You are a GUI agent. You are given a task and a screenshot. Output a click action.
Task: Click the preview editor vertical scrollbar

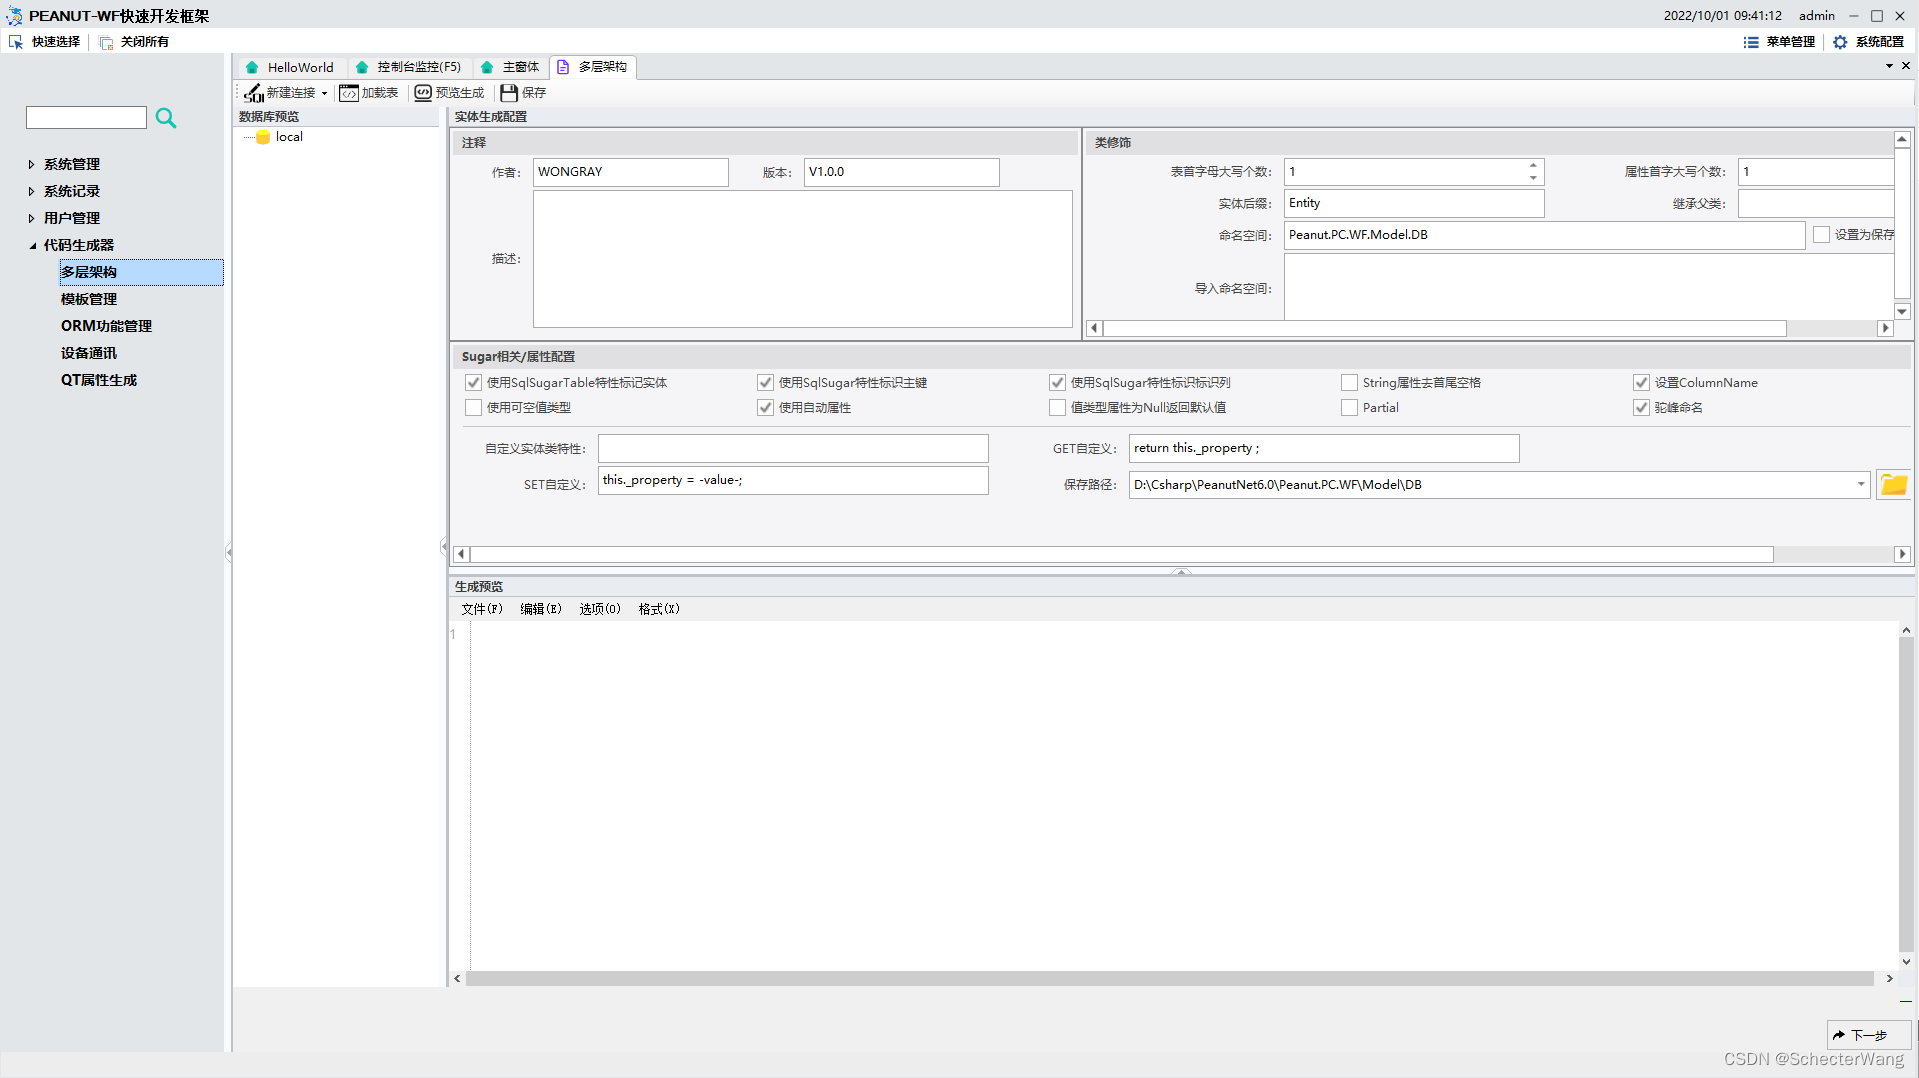[1906, 795]
